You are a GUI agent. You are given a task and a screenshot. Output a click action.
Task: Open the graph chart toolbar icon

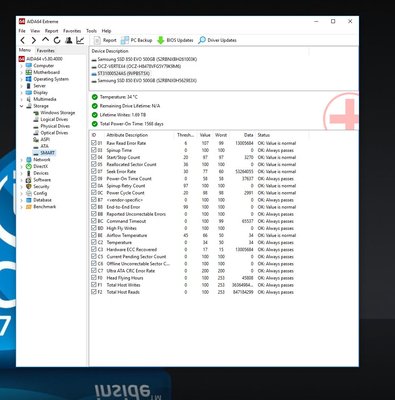tap(80, 40)
